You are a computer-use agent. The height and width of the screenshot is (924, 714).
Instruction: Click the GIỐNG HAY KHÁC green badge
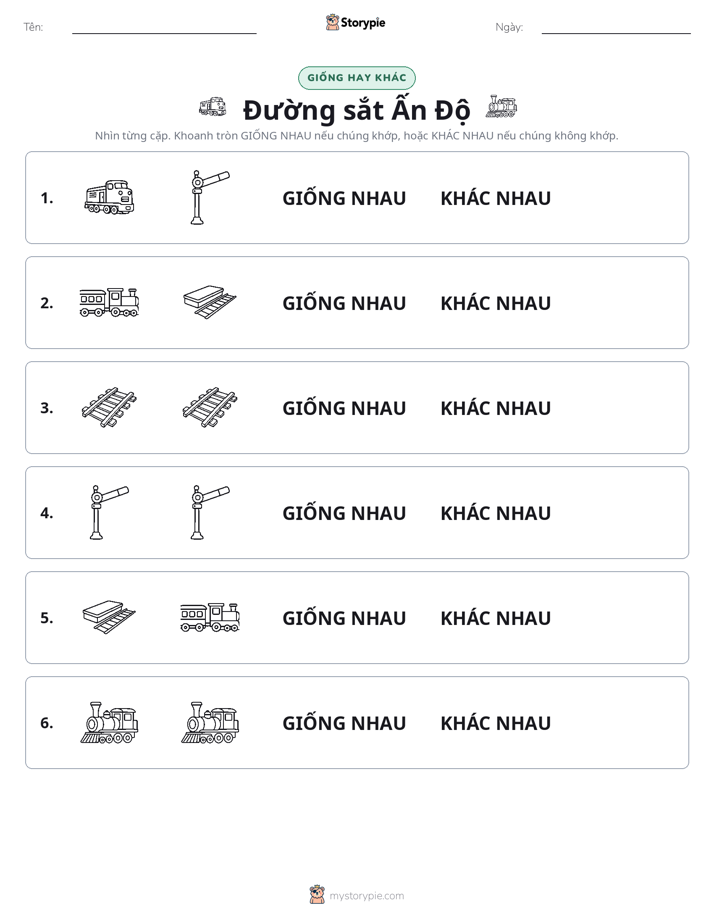point(356,78)
